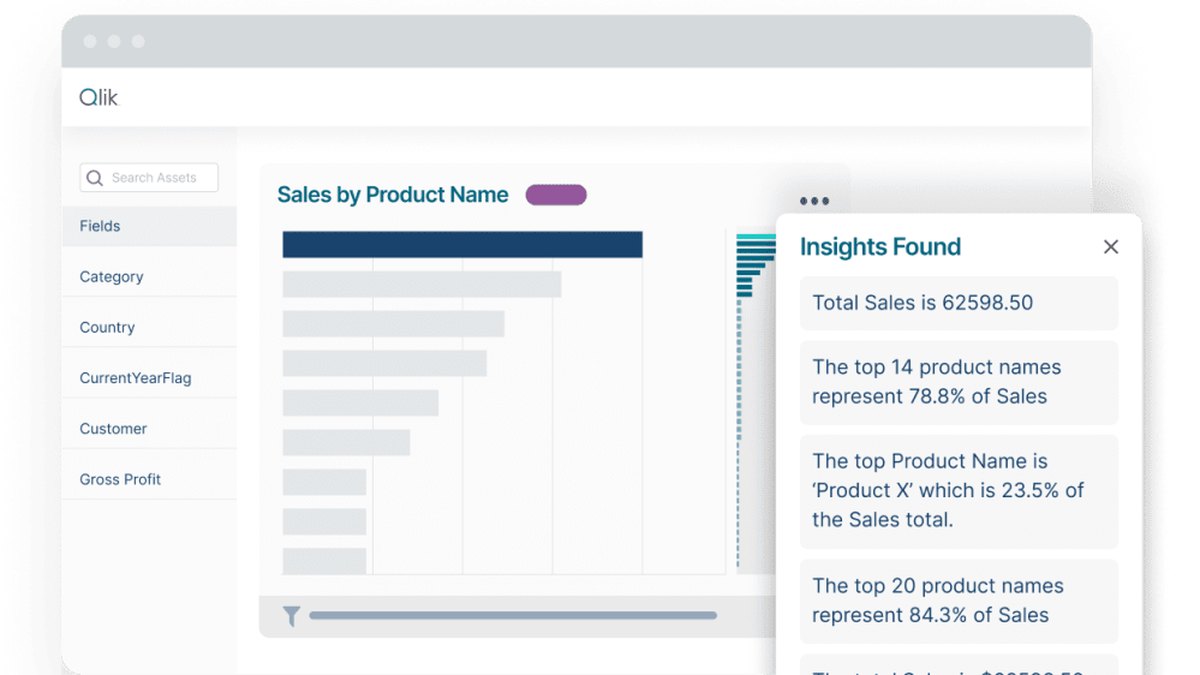Focus the Search Assets field
Image resolution: width=1200 pixels, height=675 pixels.
(x=149, y=178)
